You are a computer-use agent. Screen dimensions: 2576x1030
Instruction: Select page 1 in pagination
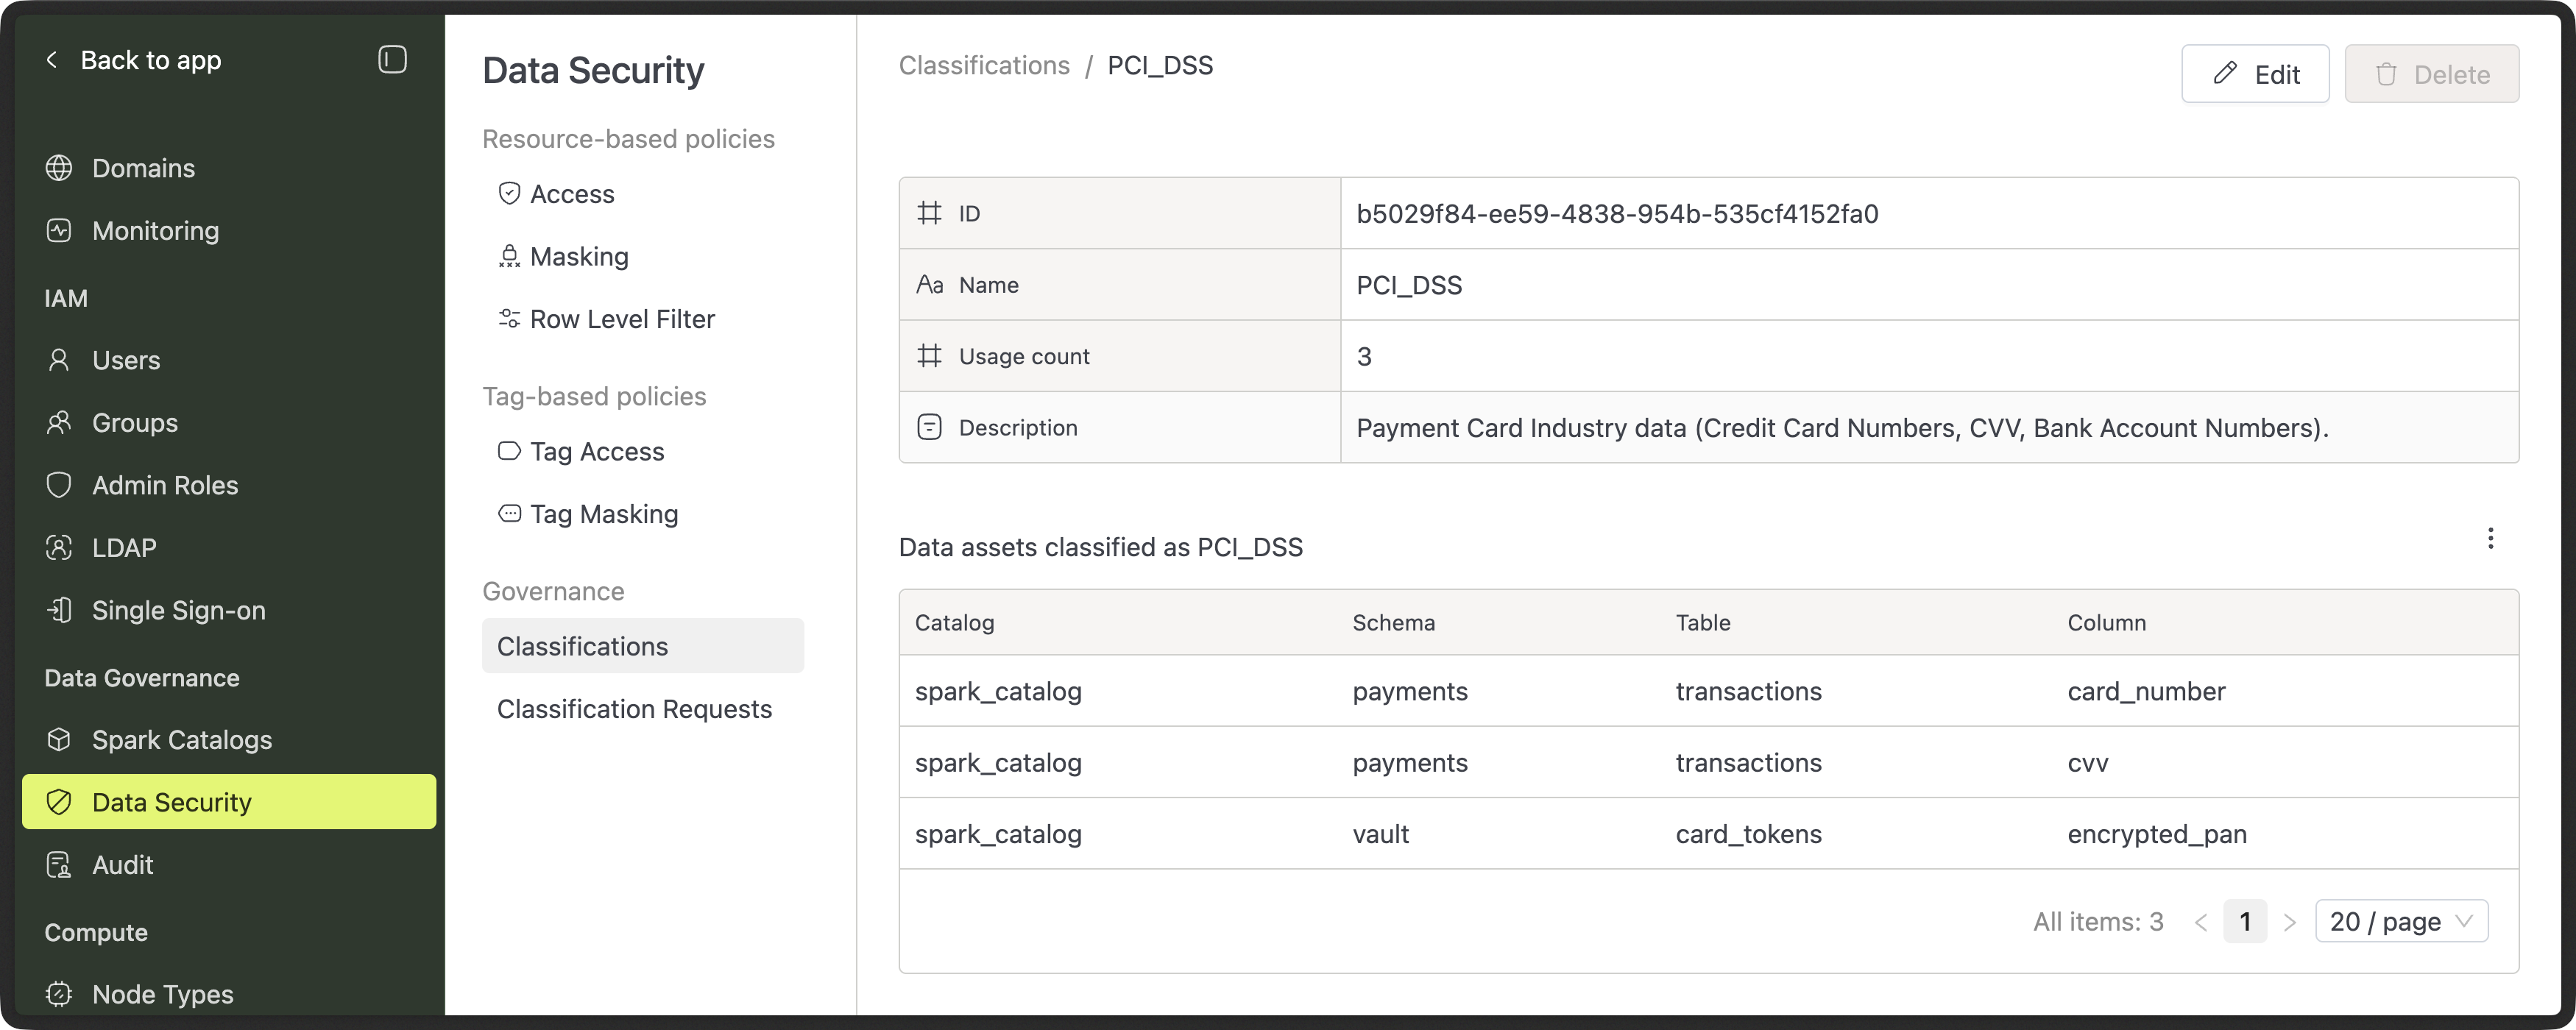coord(2244,921)
